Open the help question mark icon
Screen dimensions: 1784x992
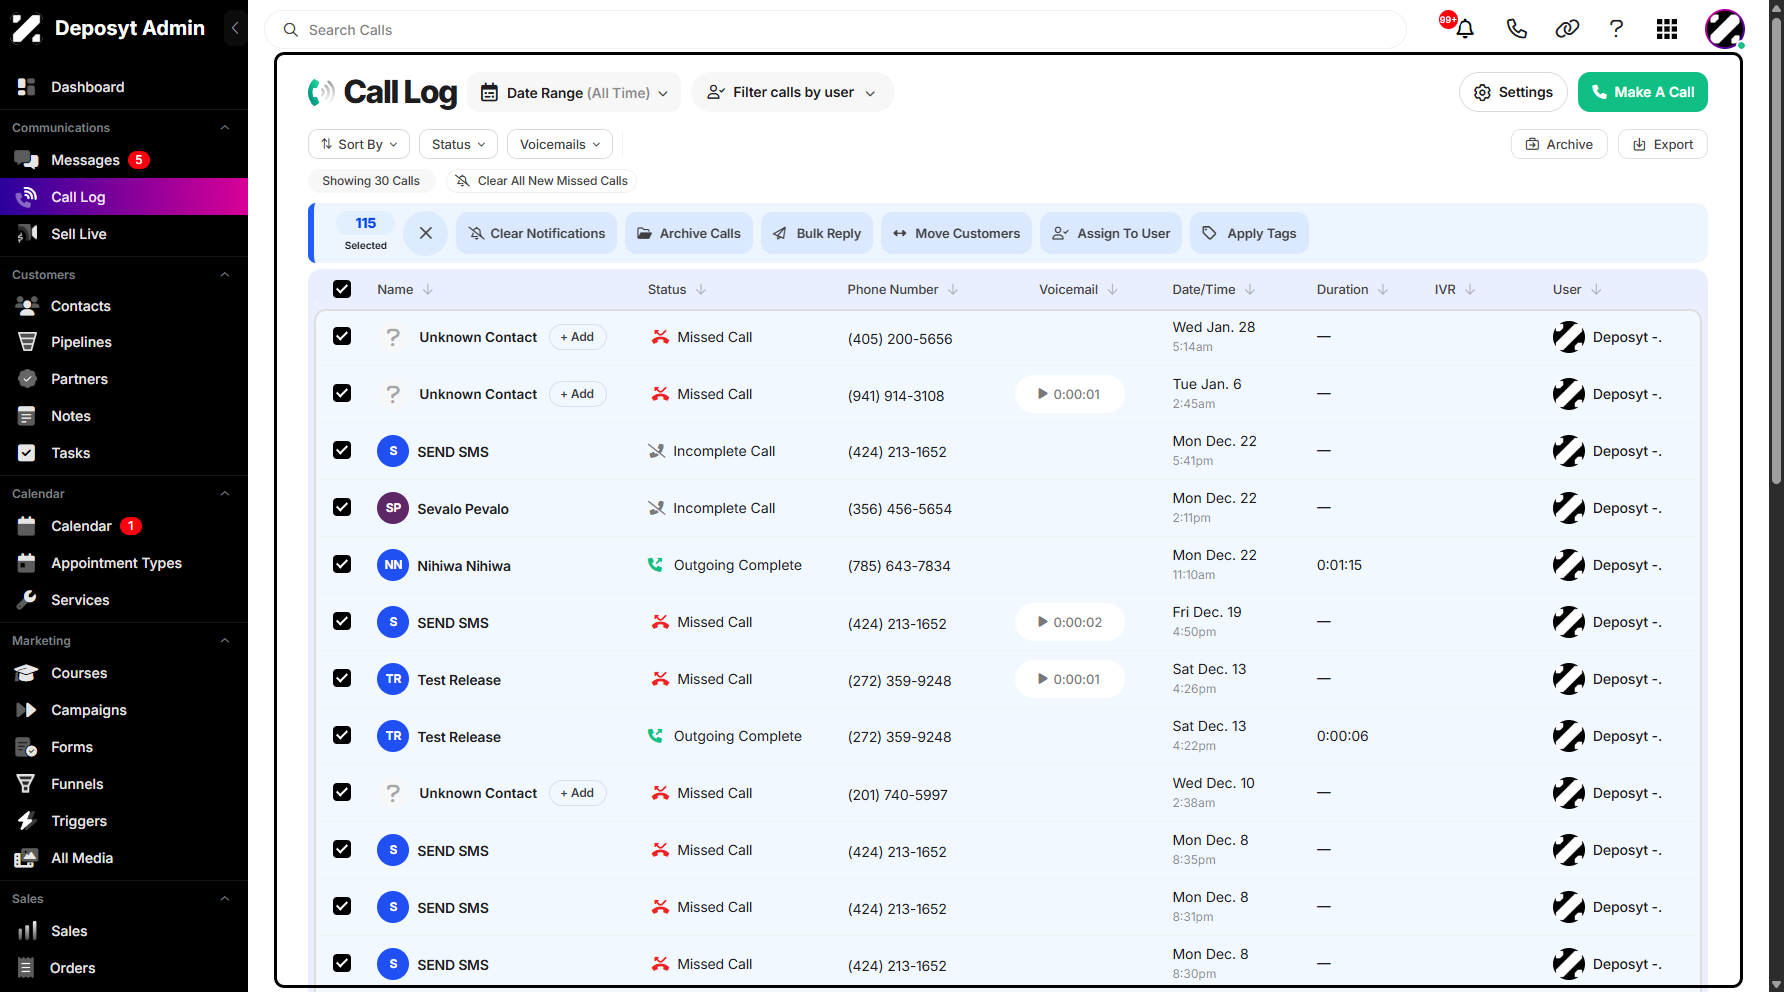pos(1616,29)
